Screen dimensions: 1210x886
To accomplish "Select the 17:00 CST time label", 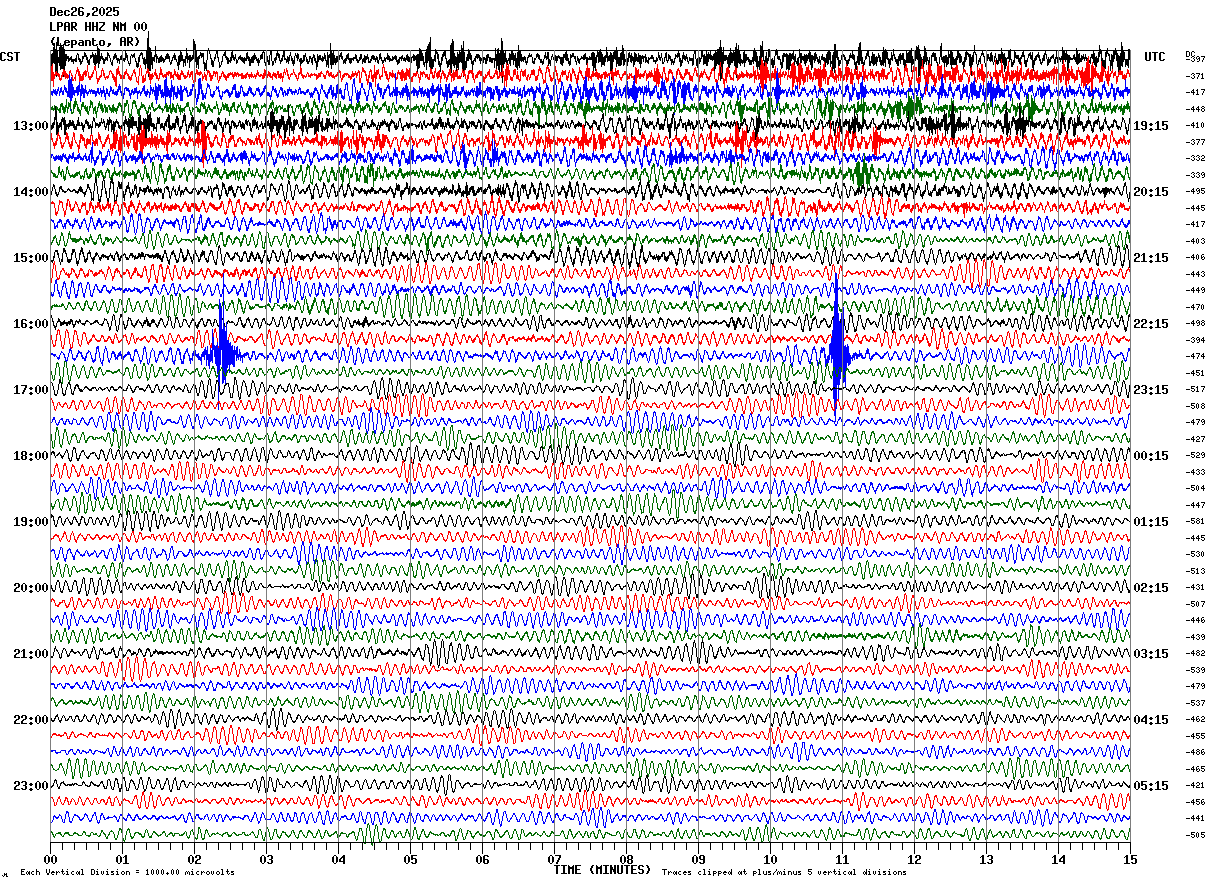I will 31,390.
